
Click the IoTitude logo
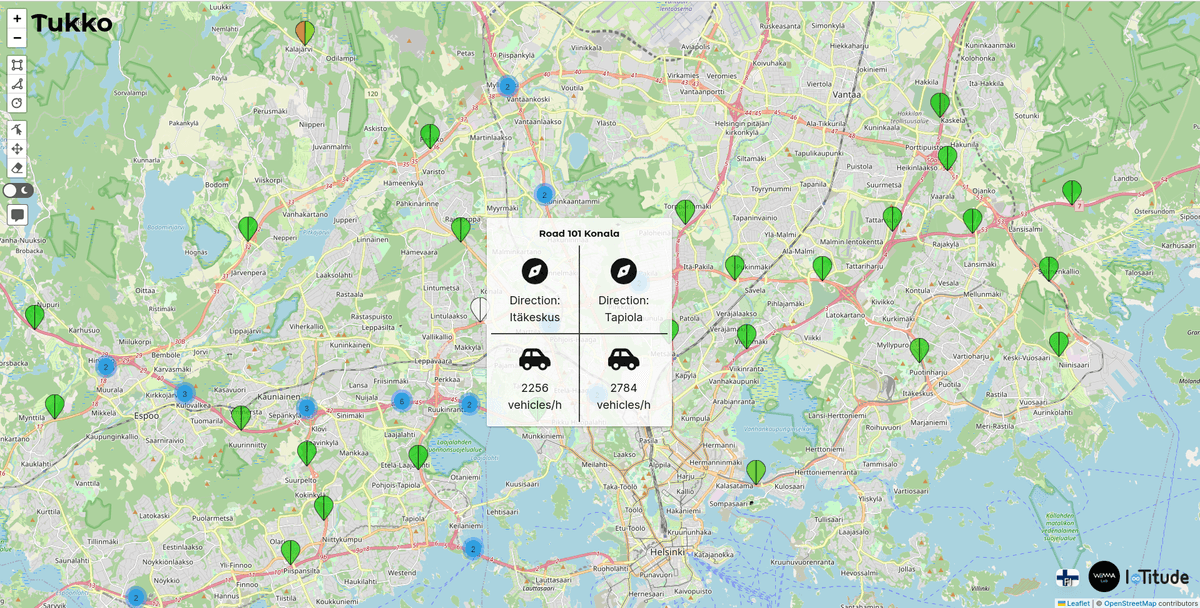pyautogui.click(x=1157, y=577)
